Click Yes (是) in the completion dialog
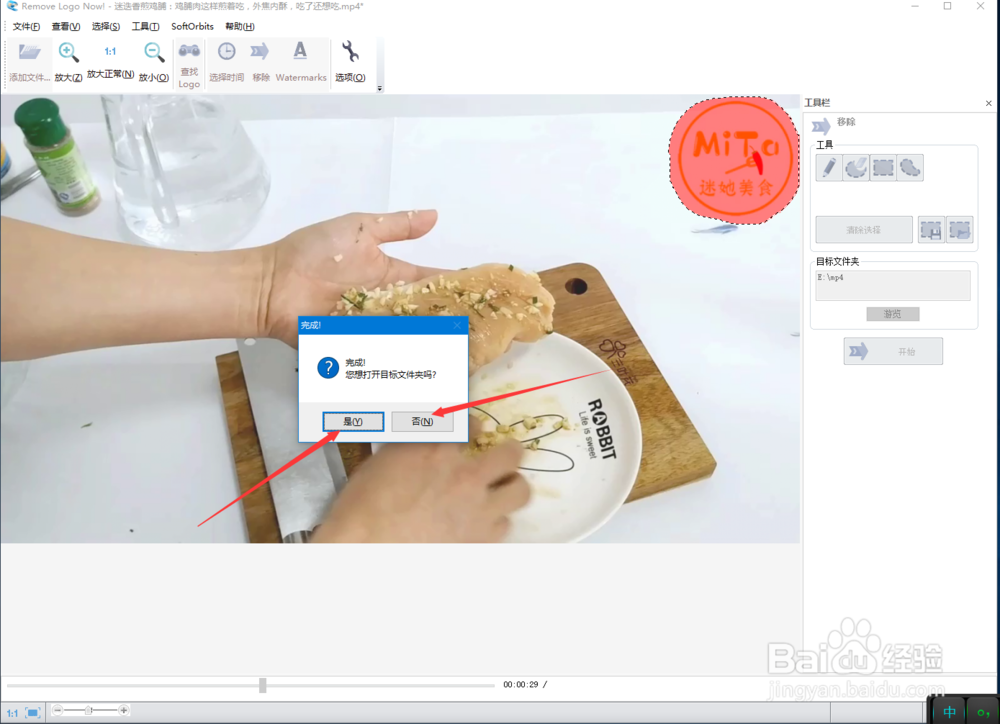Screen dimensions: 1000x724 click(x=353, y=422)
